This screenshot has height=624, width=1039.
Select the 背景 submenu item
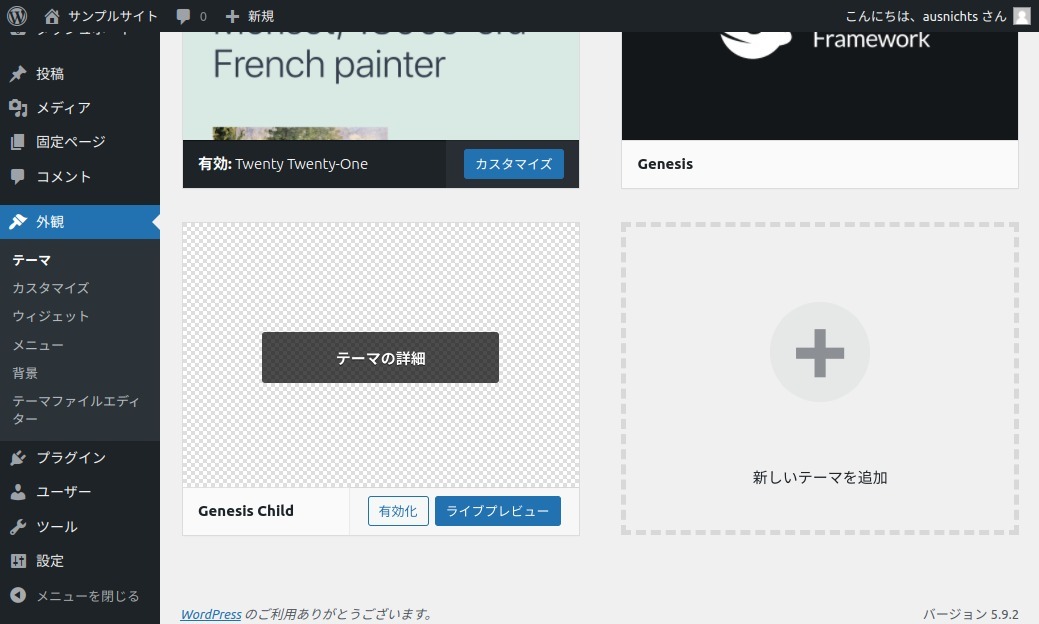25,373
